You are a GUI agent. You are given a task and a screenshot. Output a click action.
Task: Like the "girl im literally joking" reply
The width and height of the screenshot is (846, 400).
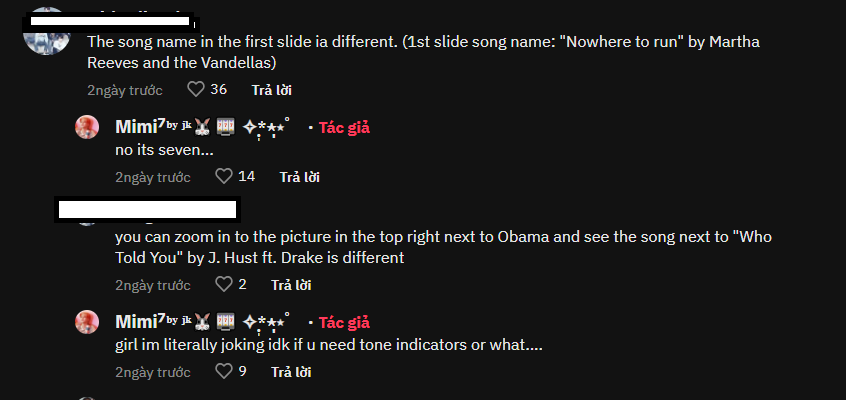[x=224, y=372]
